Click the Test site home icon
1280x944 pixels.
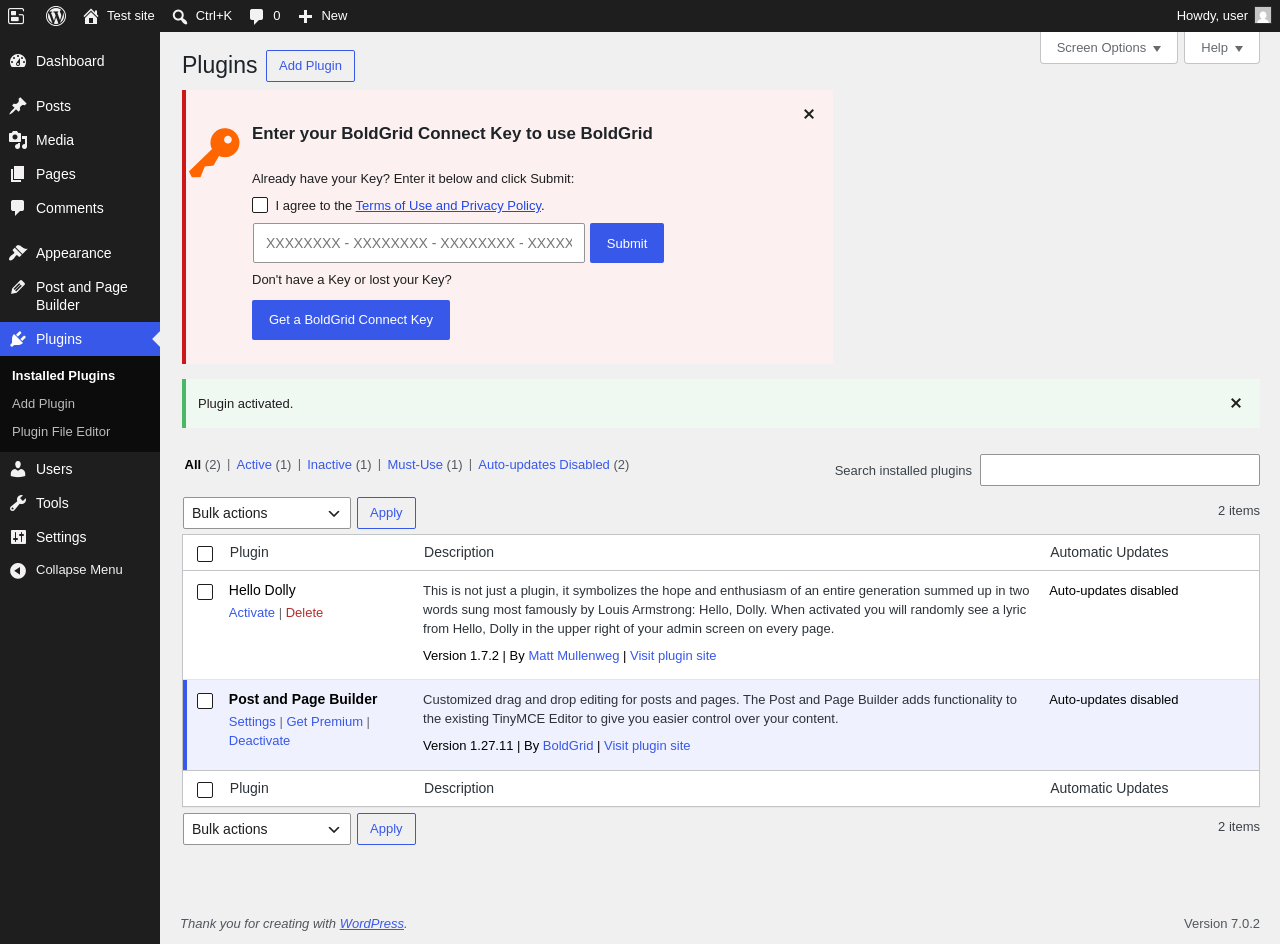[91, 16]
